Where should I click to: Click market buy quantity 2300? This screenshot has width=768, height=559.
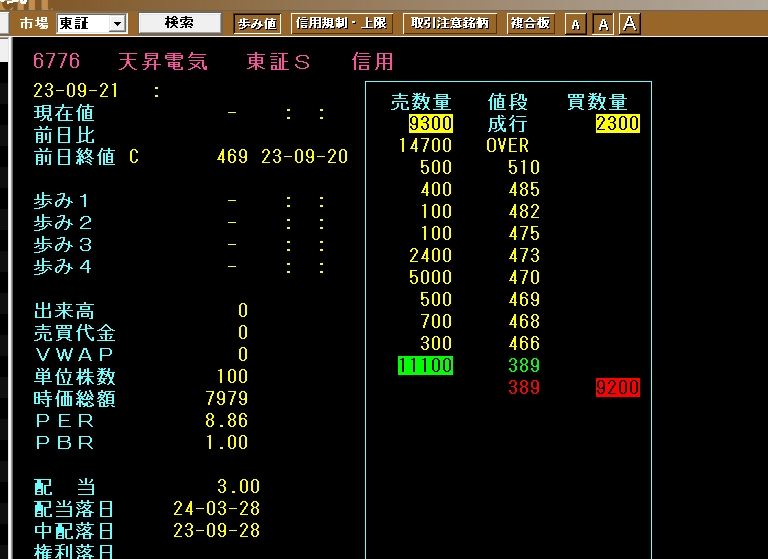618,123
